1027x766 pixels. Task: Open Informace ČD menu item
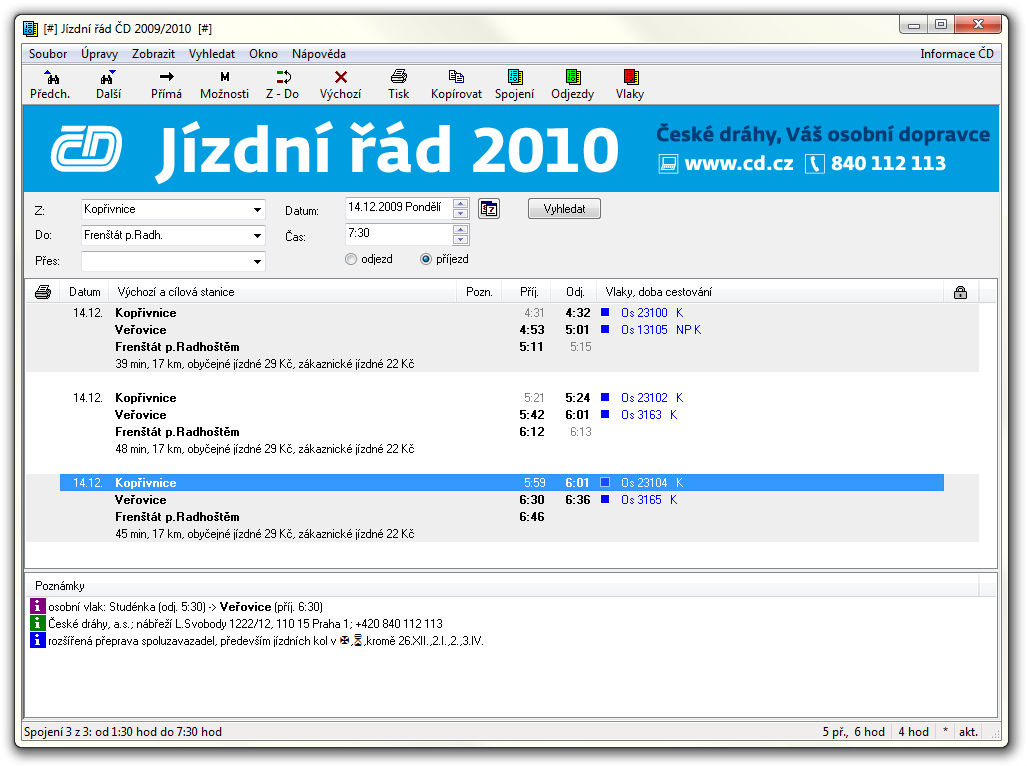pyautogui.click(x=957, y=54)
